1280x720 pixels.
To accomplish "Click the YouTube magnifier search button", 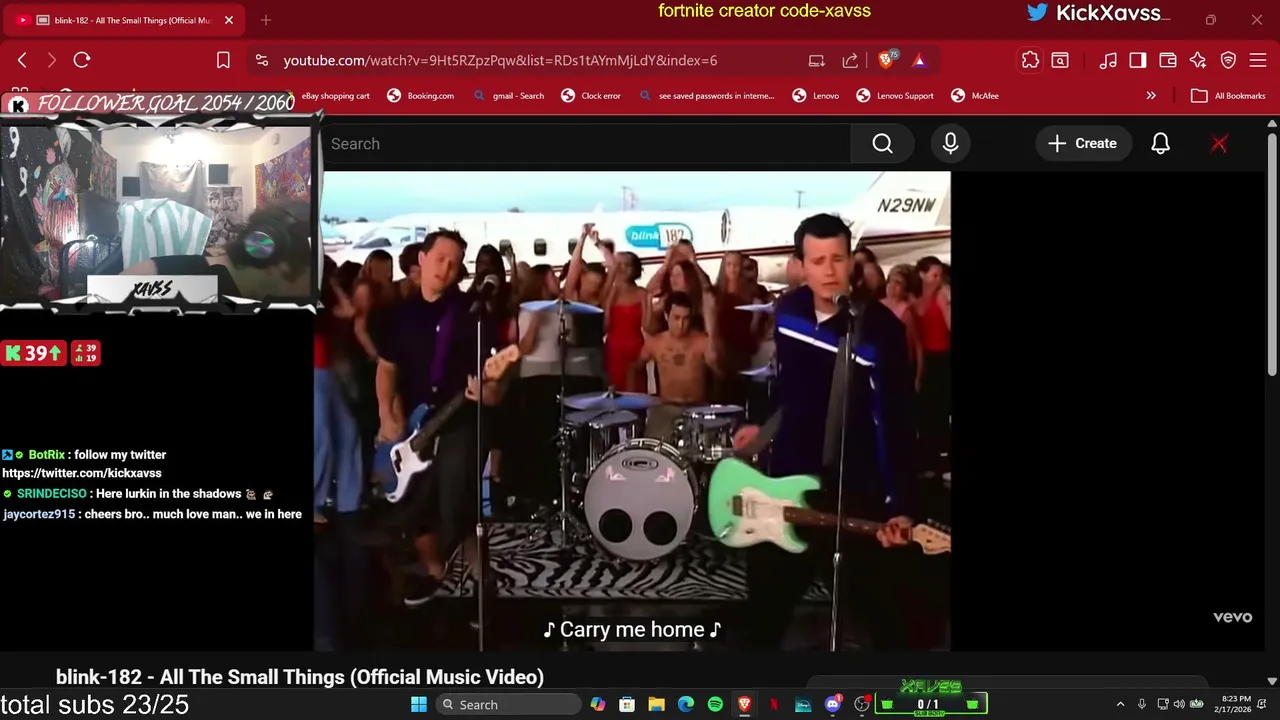I will click(x=882, y=143).
